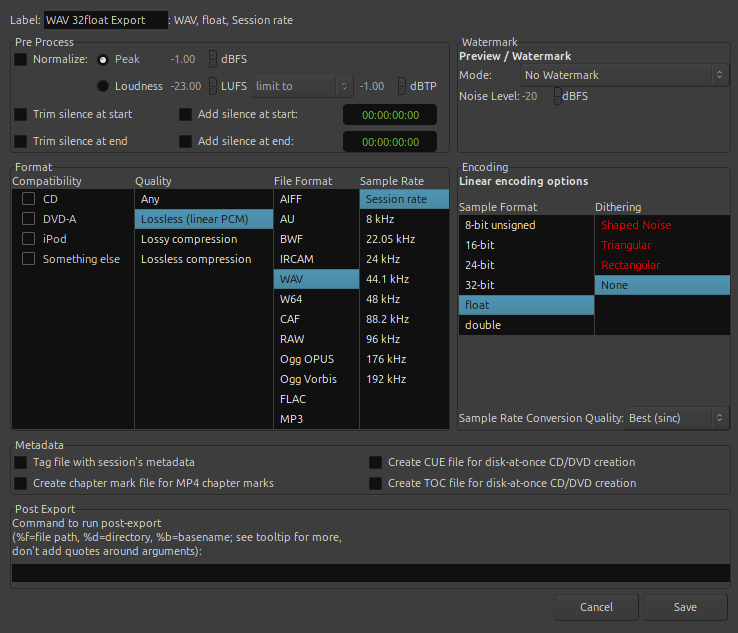Tick the CD compatibility checkbox
Screen dimensions: 738x633
click(29, 199)
